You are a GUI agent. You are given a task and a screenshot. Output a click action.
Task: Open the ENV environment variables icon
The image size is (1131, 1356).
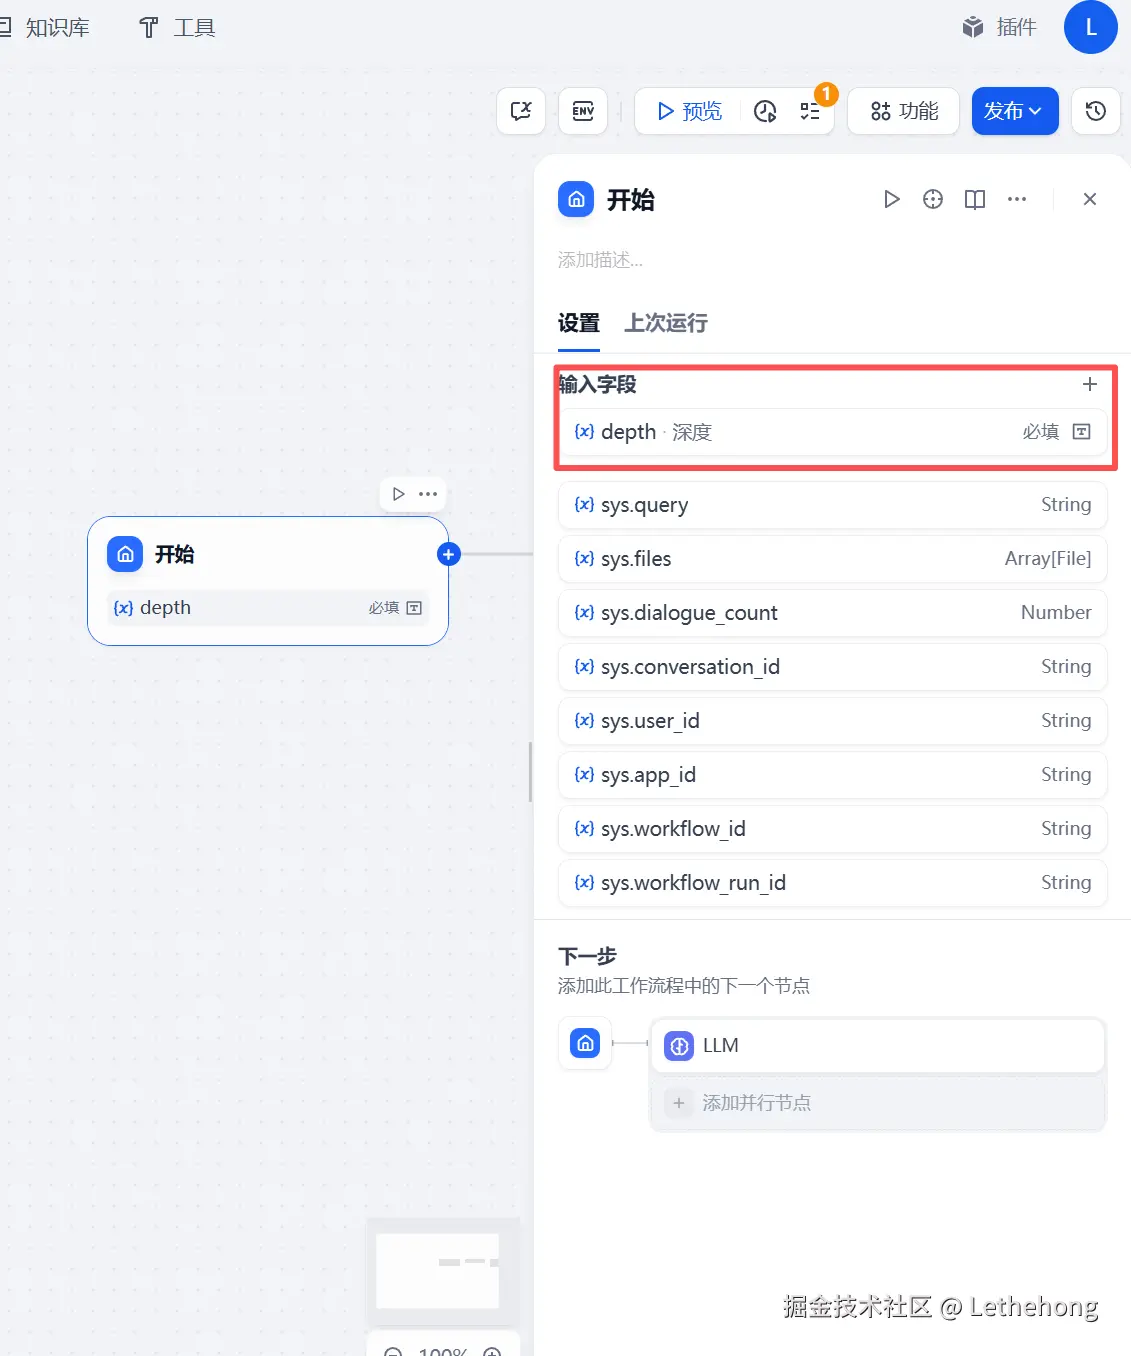(x=583, y=111)
